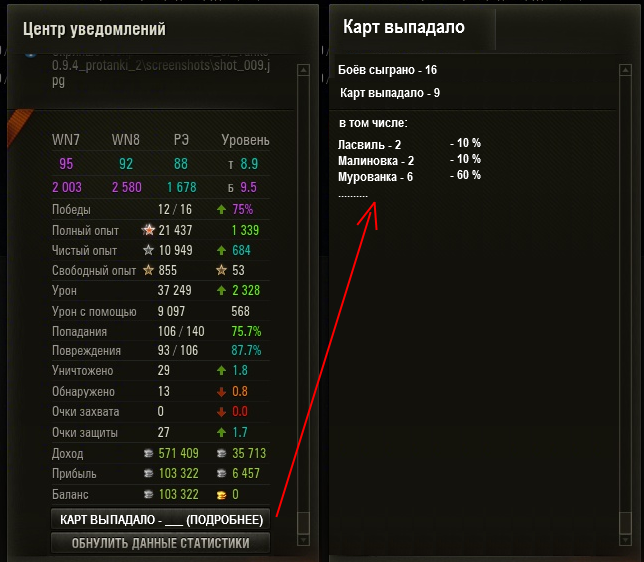Screen dimensions: 644x562
Task: Click the grey star beside Чистый опыт
Action: pyautogui.click(x=148, y=250)
